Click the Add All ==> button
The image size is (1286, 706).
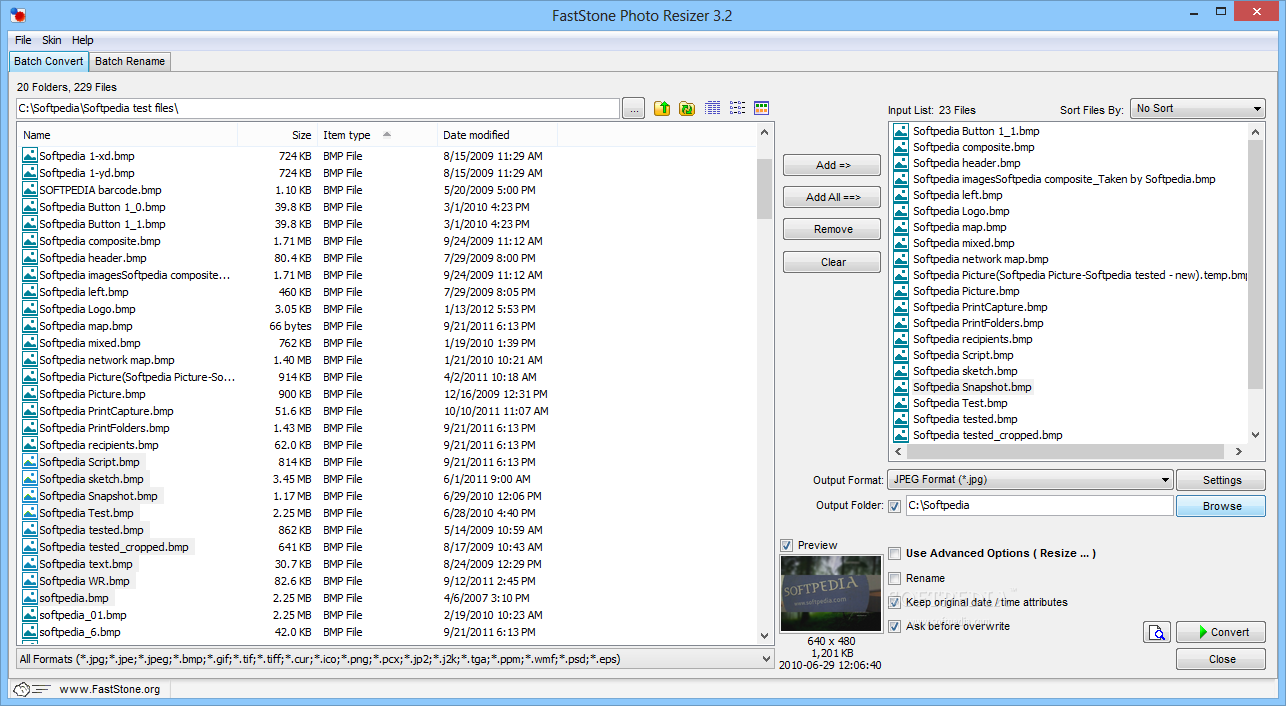[x=832, y=197]
